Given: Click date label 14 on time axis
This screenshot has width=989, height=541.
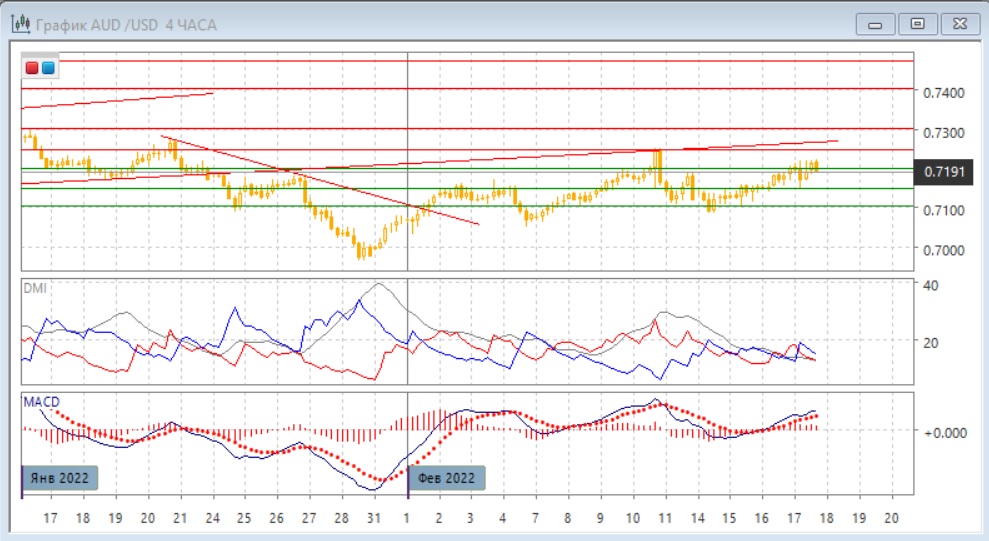Looking at the screenshot, I should [698, 518].
